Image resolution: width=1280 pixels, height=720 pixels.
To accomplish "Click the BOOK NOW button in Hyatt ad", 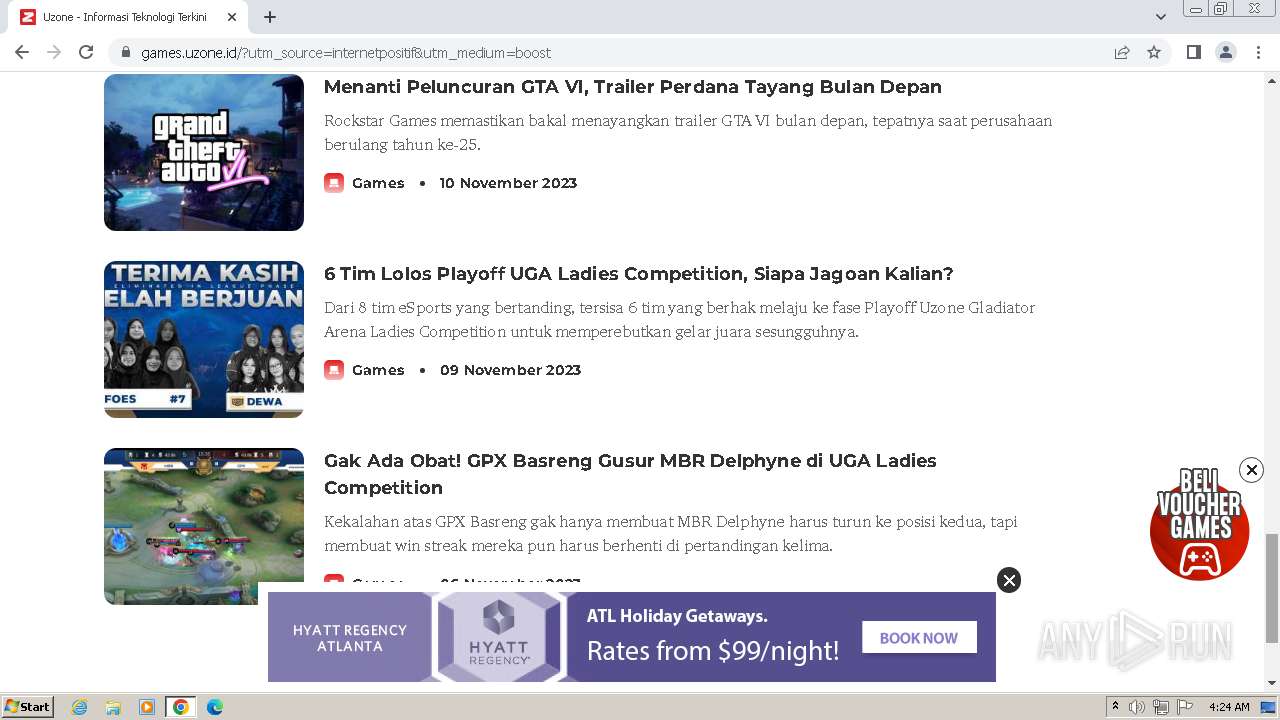I will click(x=919, y=638).
